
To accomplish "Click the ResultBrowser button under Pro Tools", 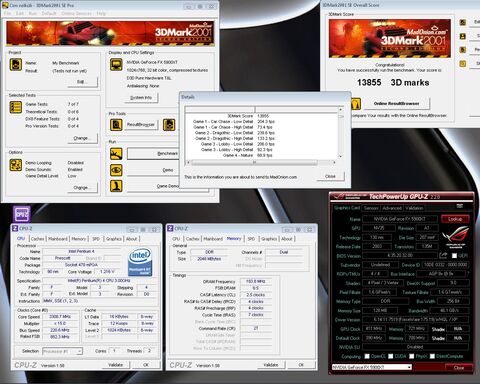I will pyautogui.click(x=141, y=125).
